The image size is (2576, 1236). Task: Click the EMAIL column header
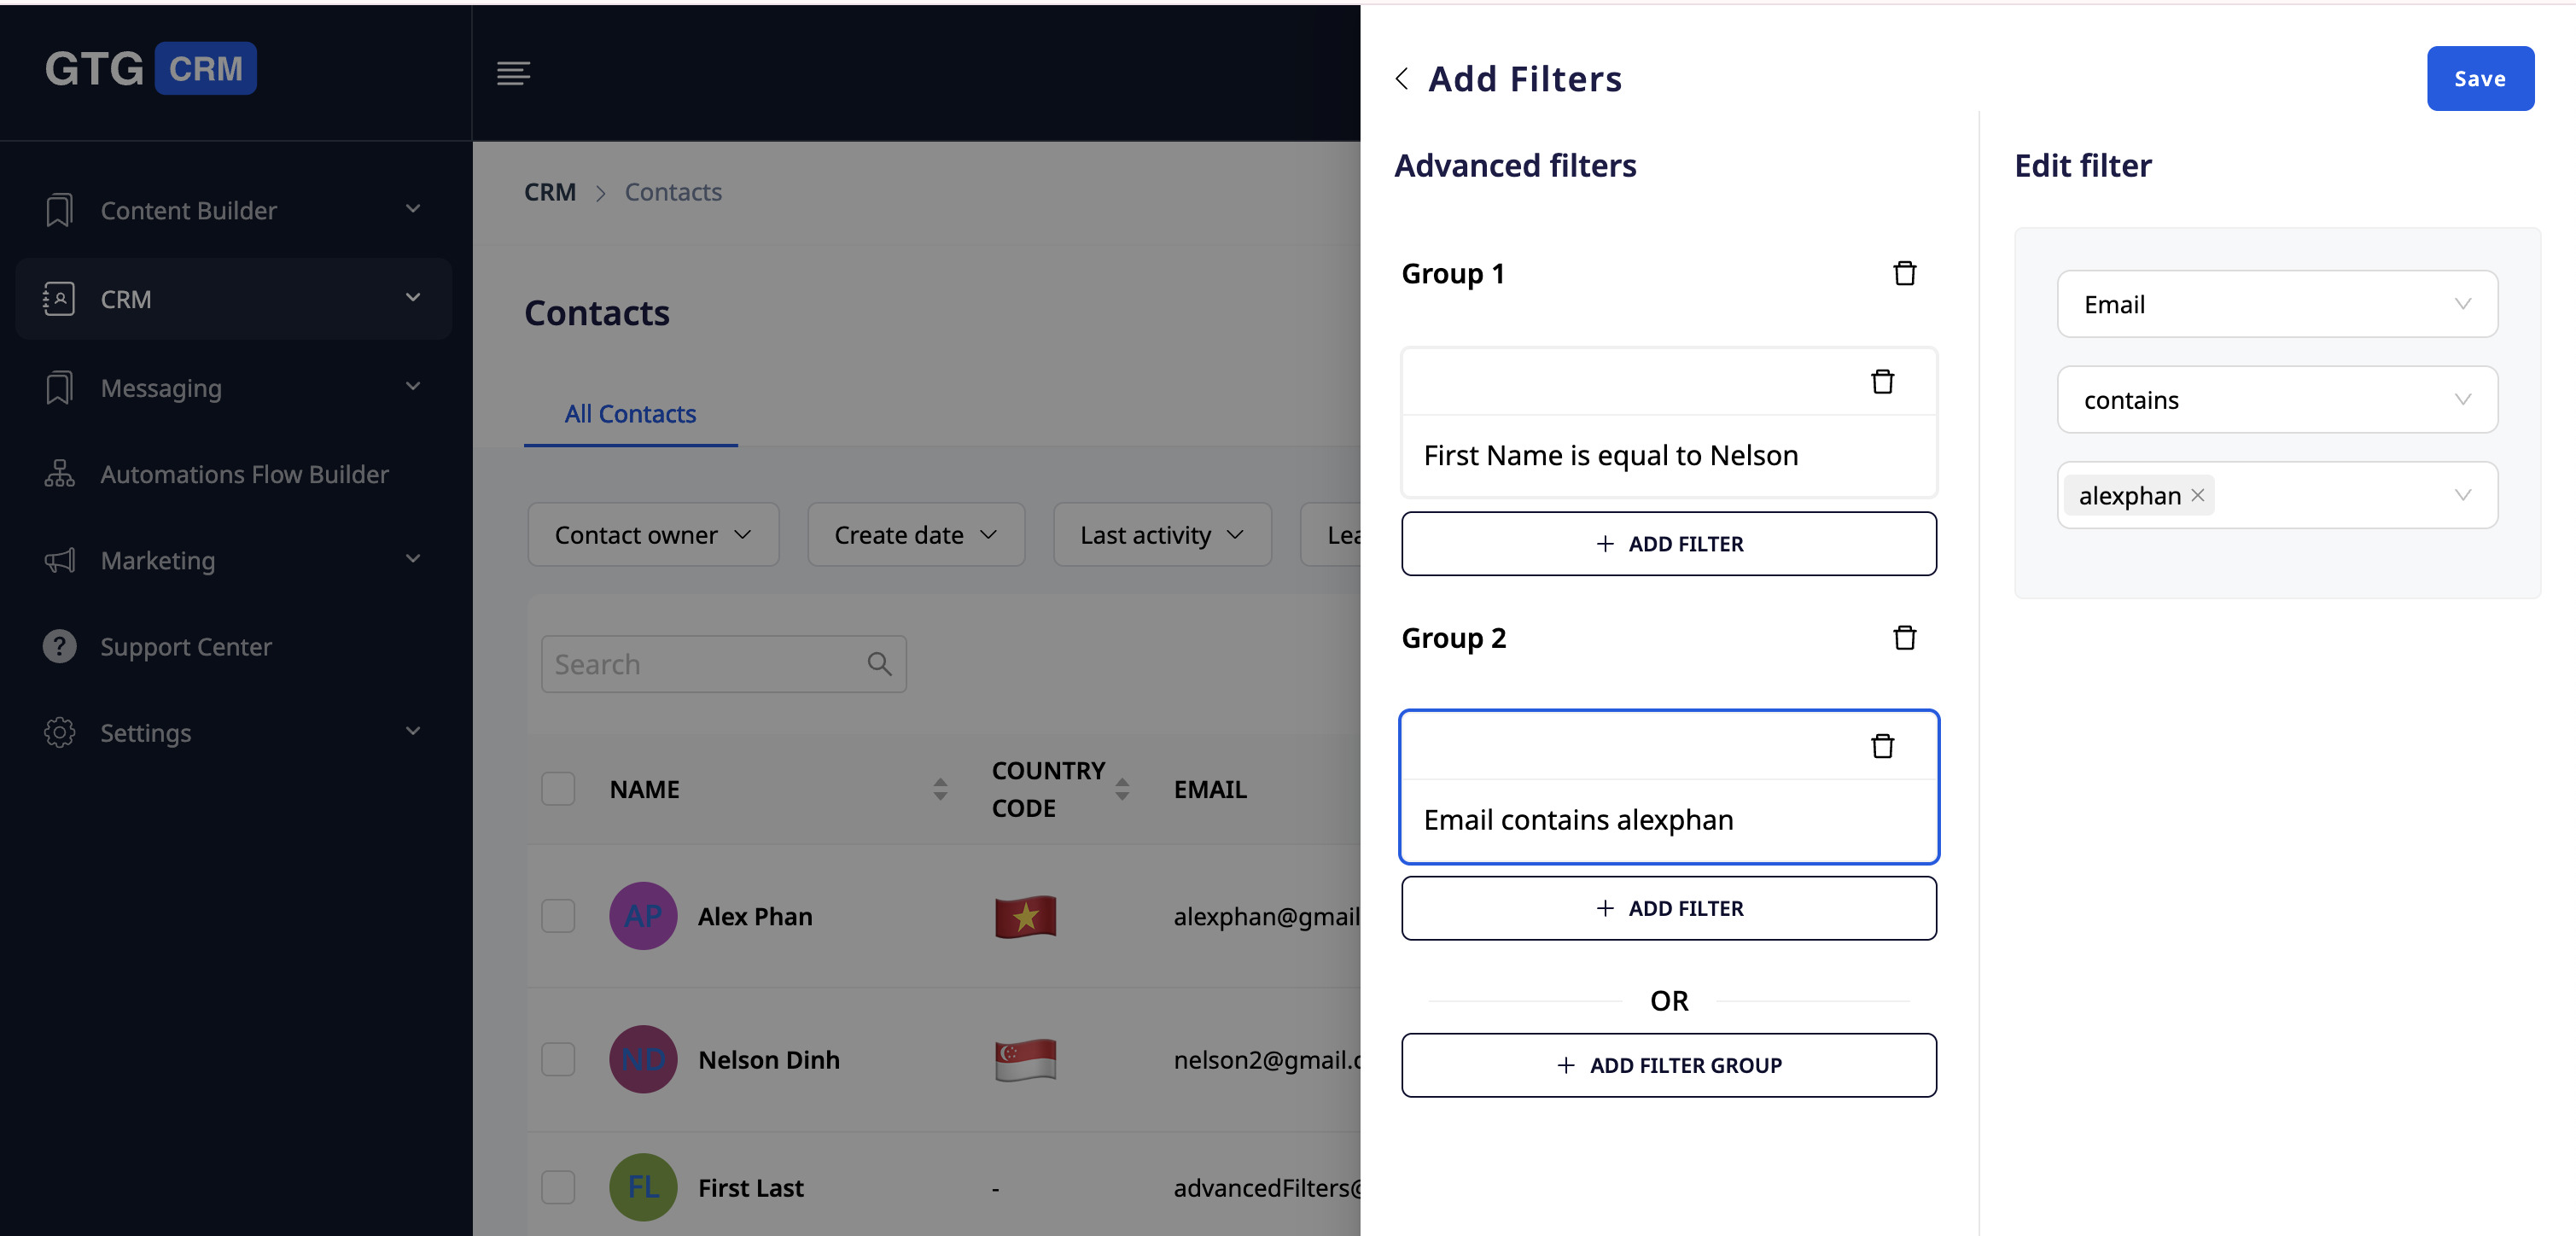pos(1210,789)
